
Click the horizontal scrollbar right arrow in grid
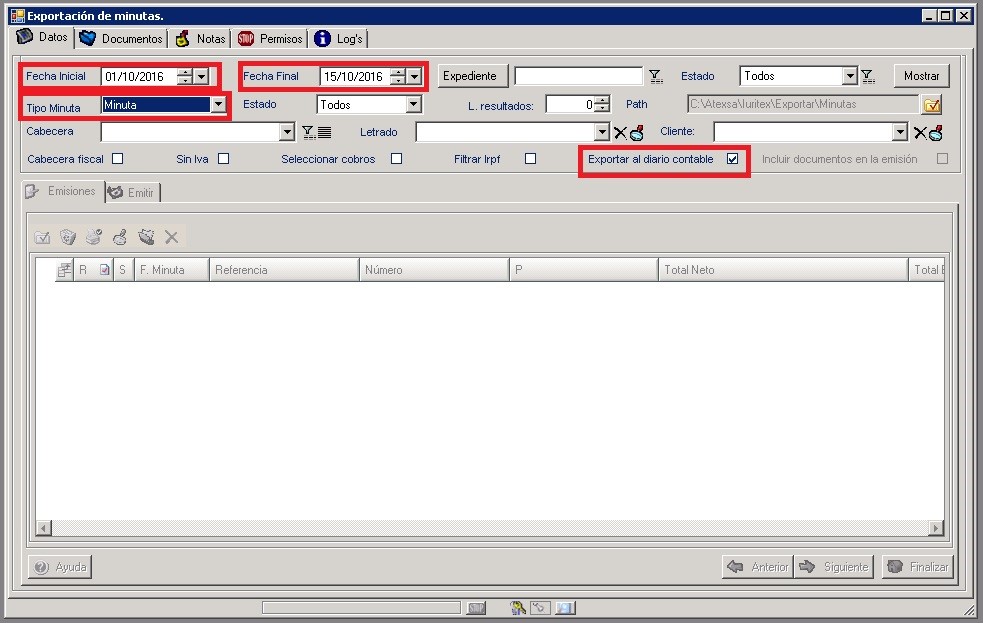point(935,528)
